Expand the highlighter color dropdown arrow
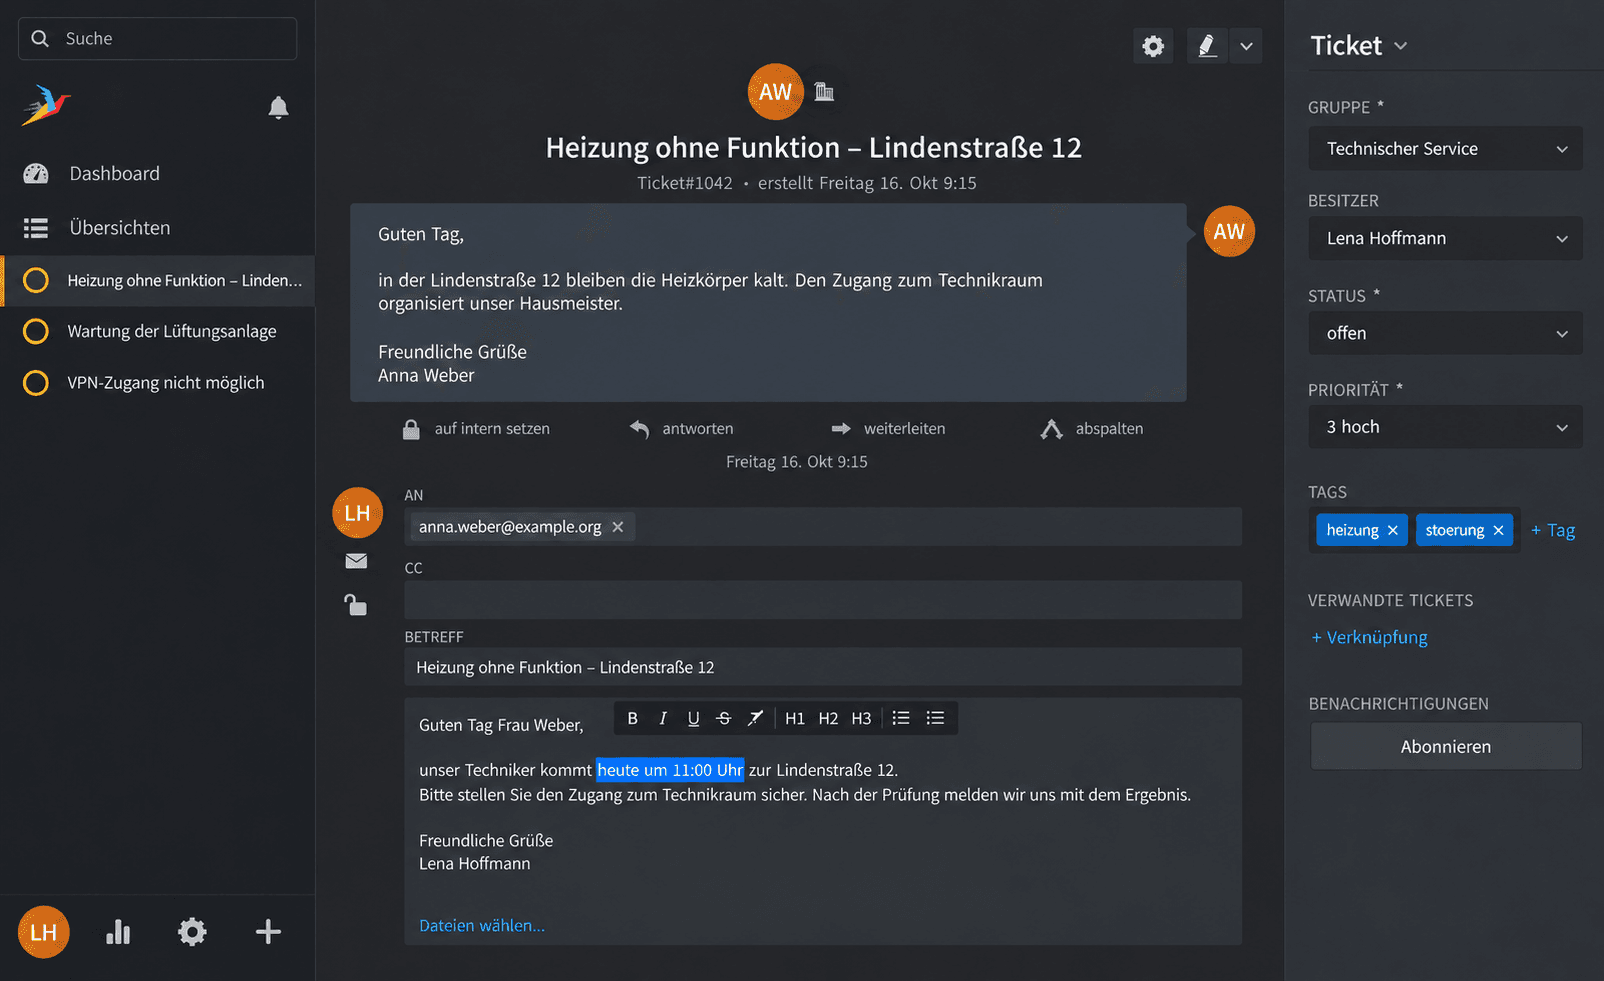 1246,46
